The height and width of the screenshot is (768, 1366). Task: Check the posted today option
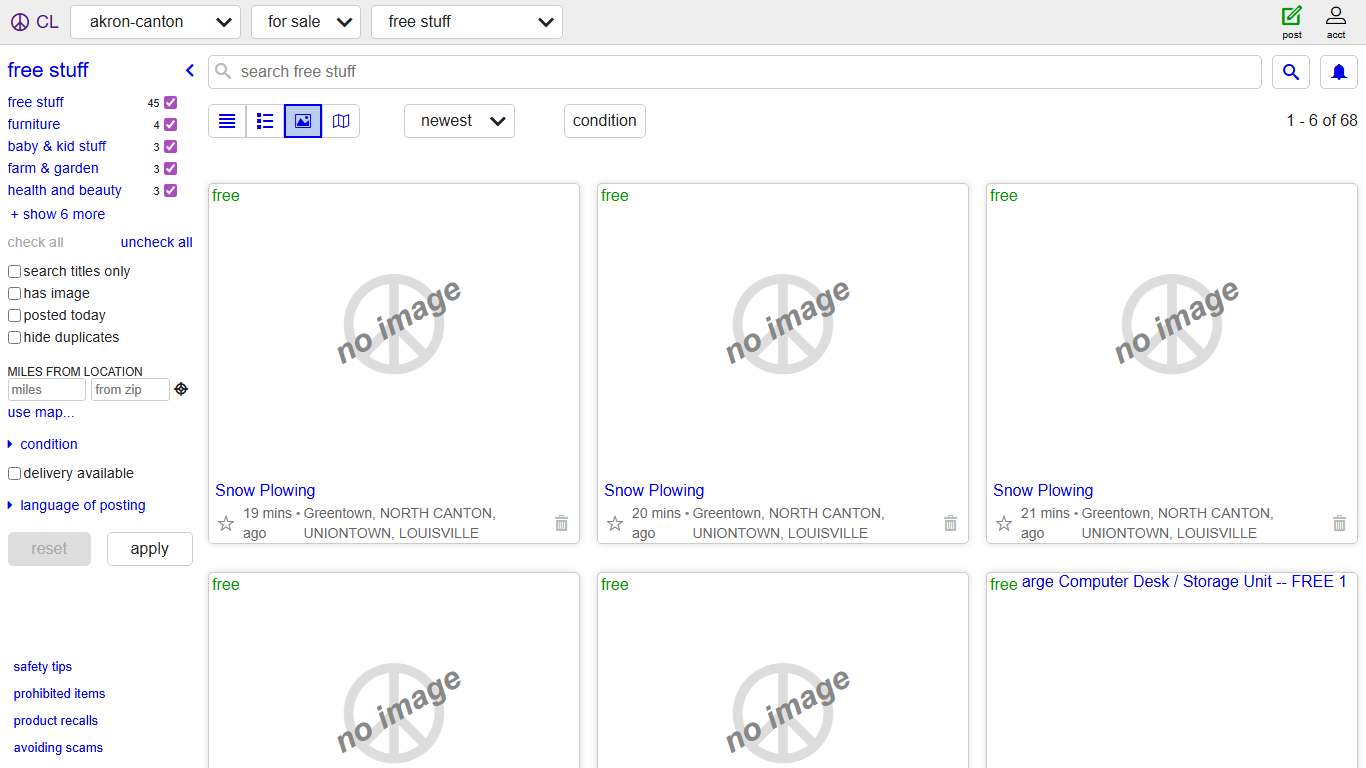pyautogui.click(x=15, y=316)
